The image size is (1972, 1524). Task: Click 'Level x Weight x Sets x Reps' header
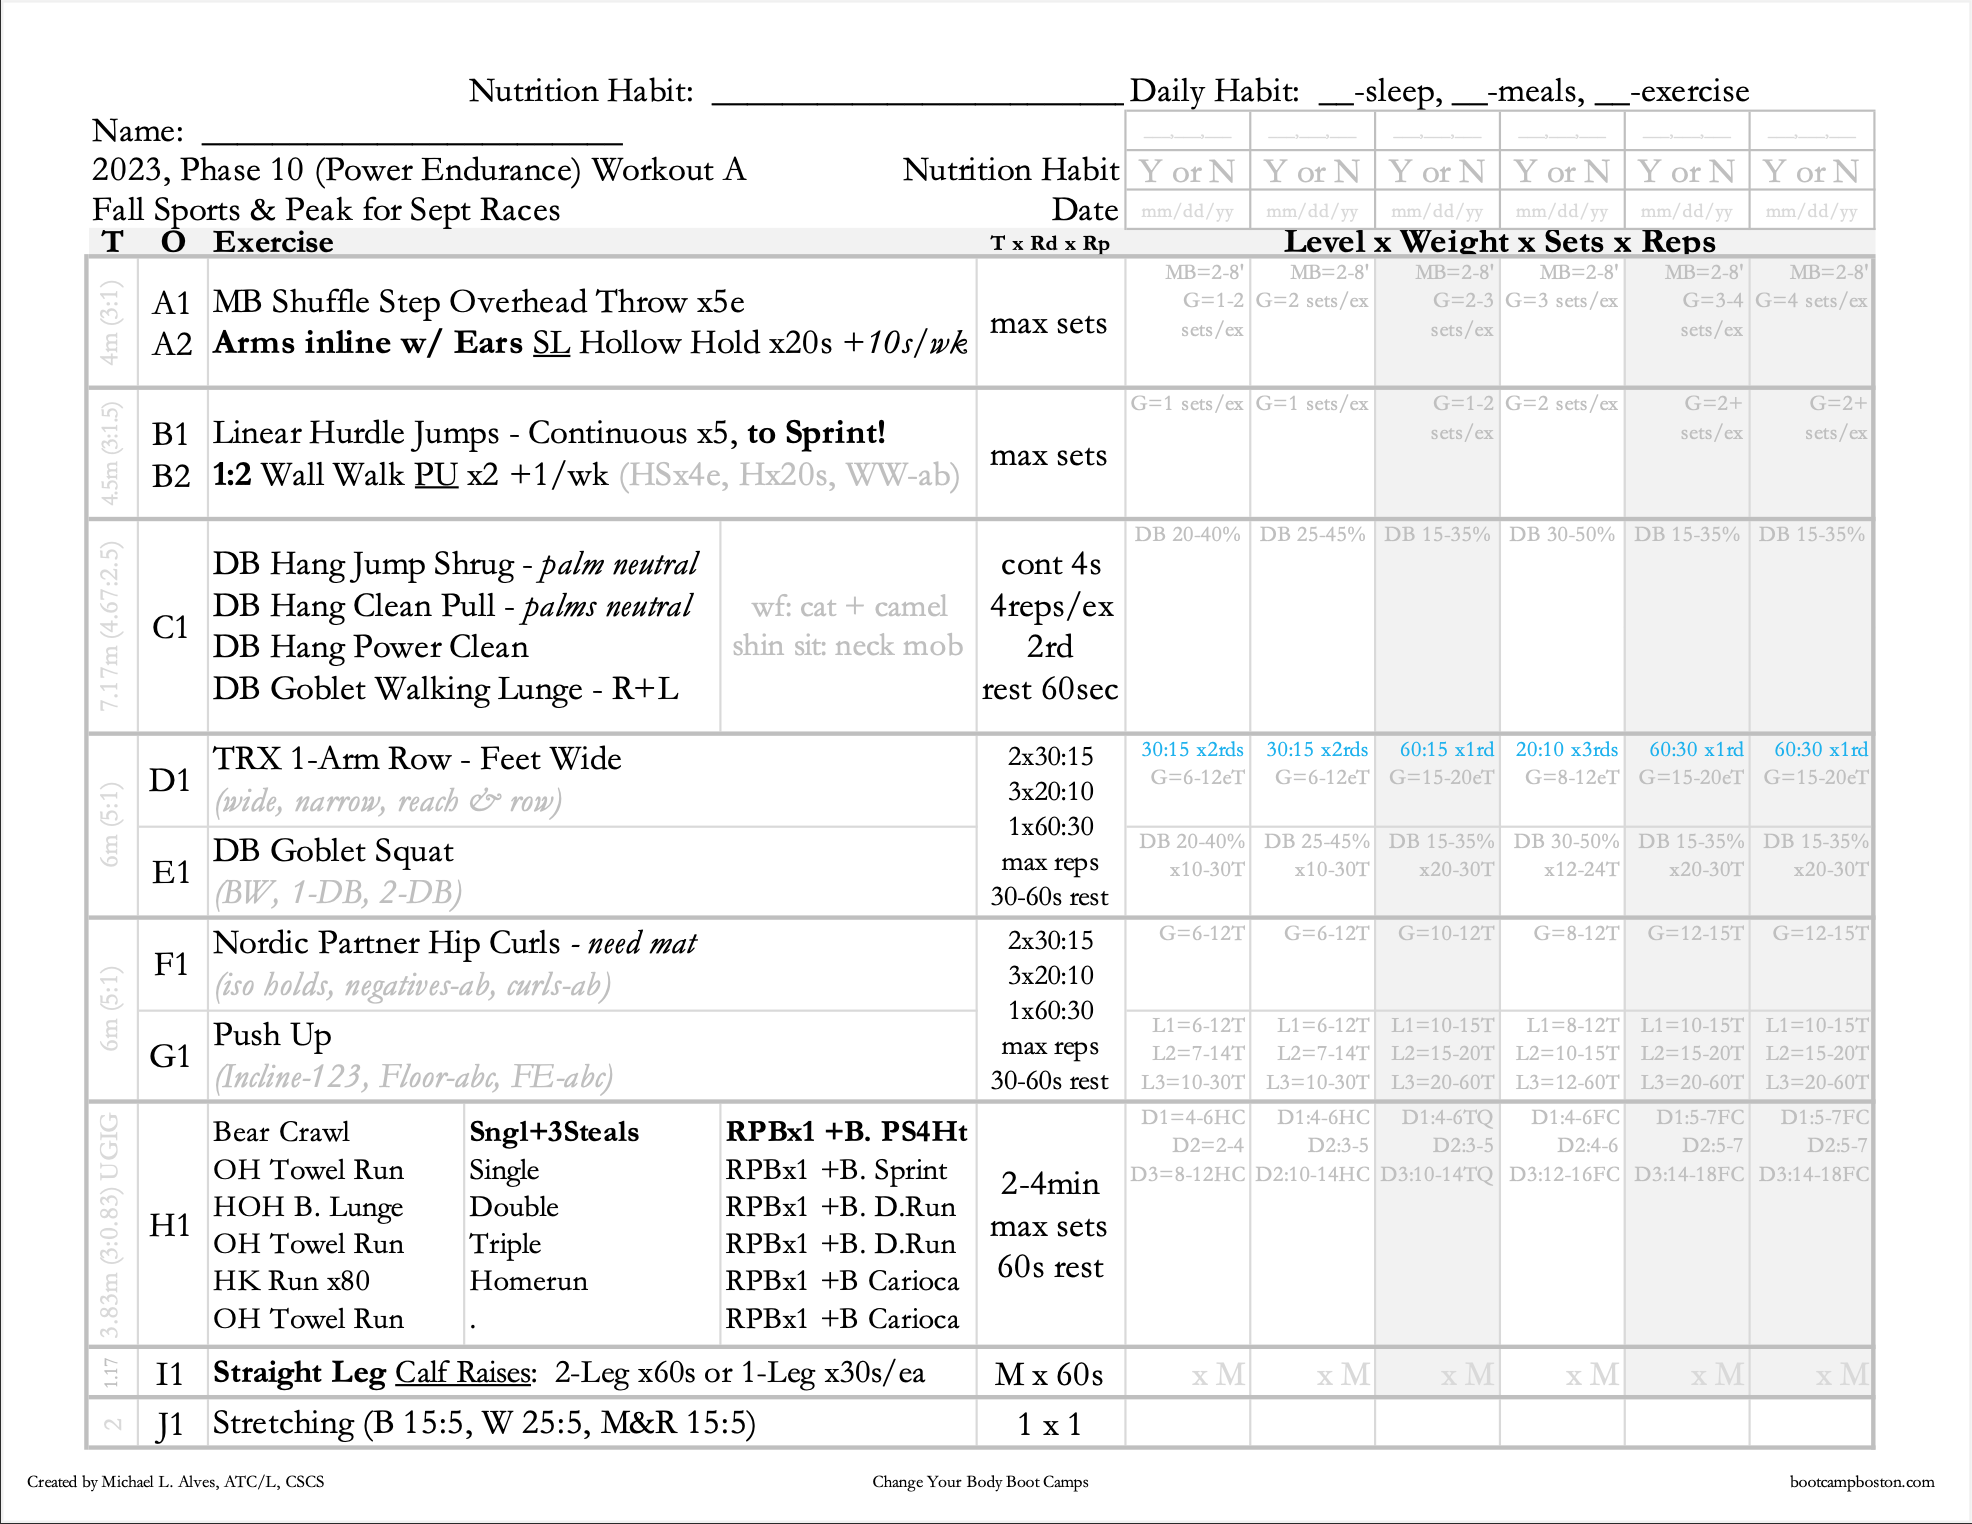coord(1499,242)
